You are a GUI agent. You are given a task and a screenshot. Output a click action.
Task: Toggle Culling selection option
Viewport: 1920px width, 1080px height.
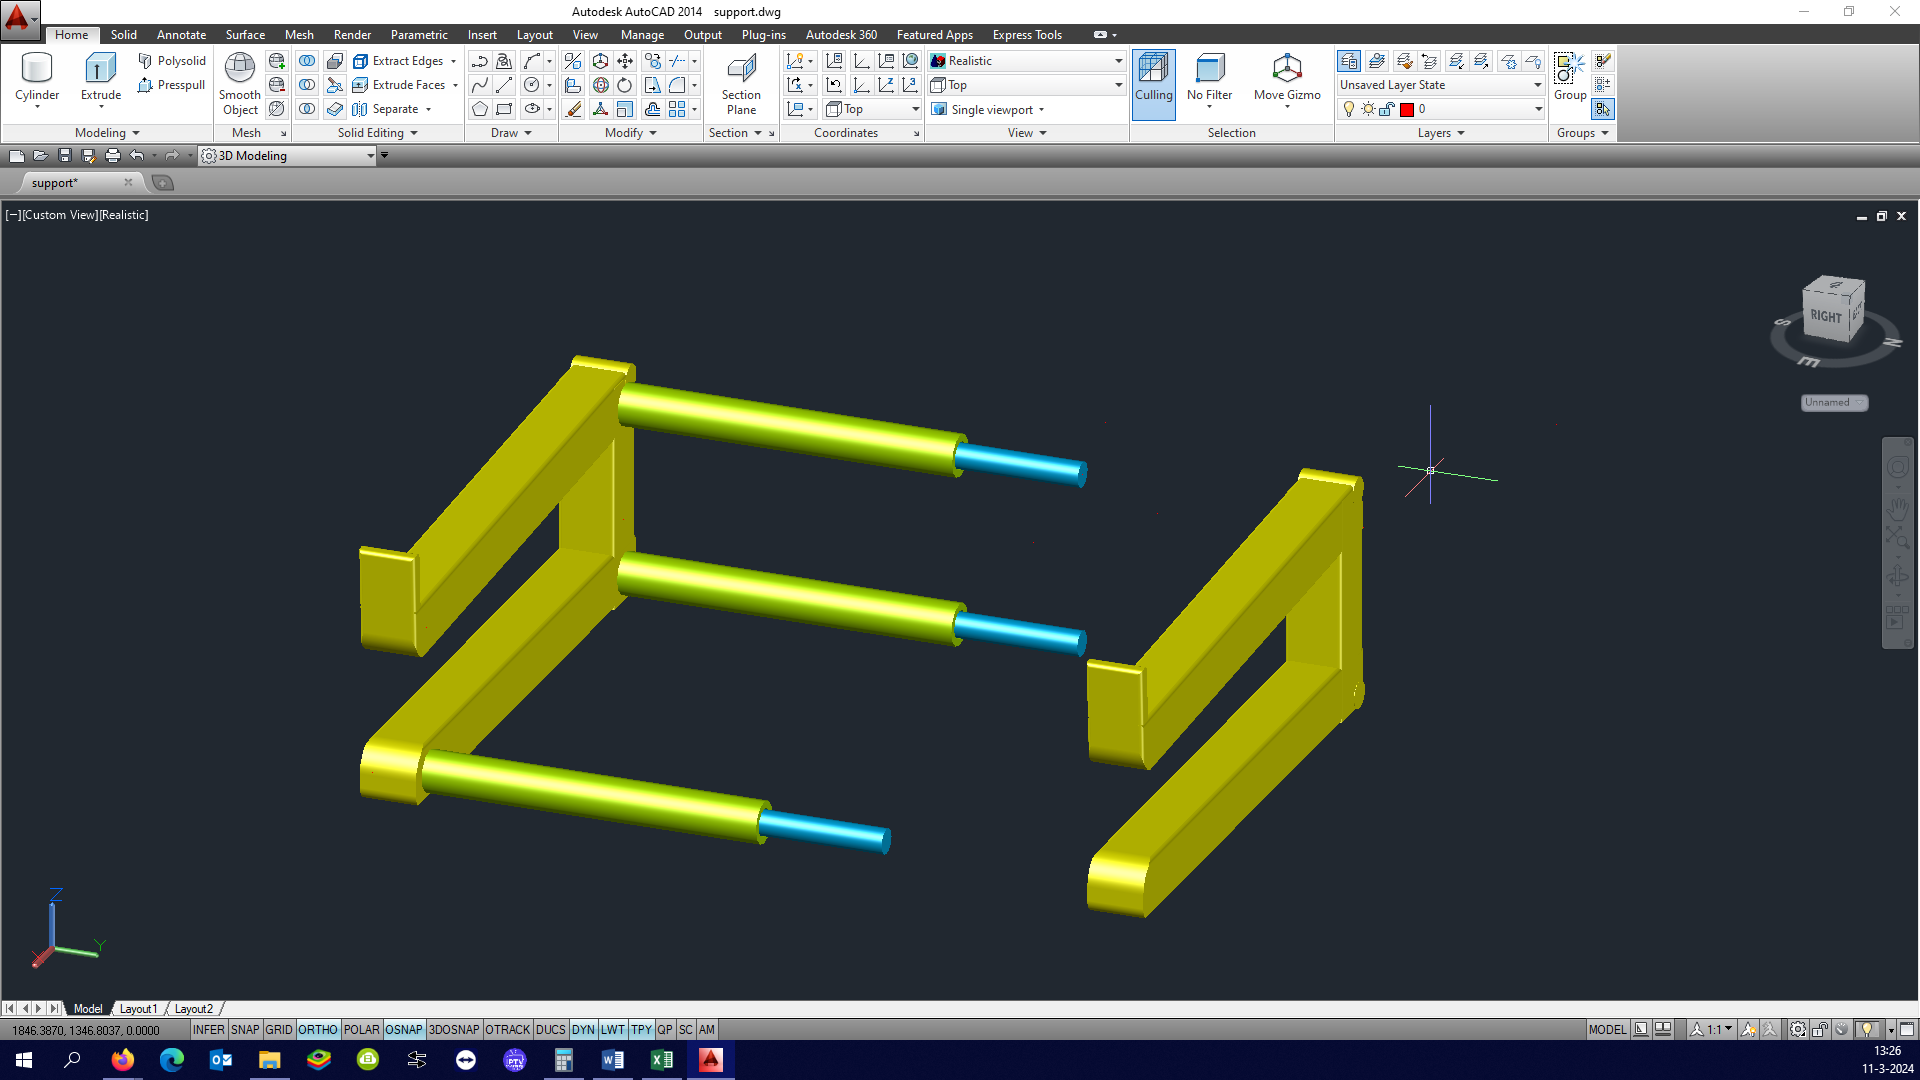pyautogui.click(x=1153, y=84)
